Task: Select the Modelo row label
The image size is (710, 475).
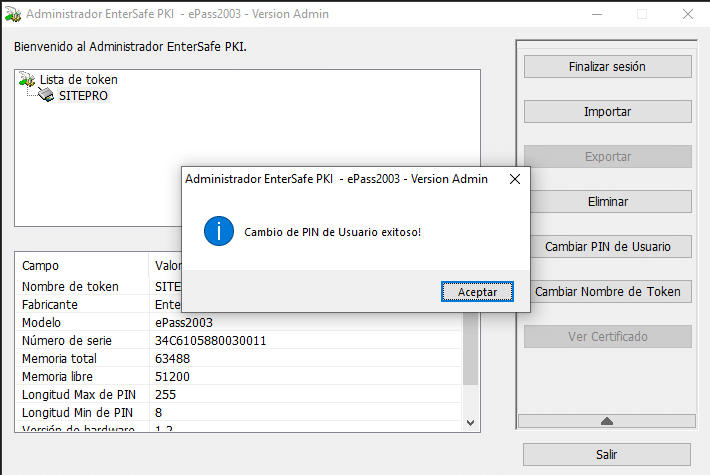Action: coord(41,322)
